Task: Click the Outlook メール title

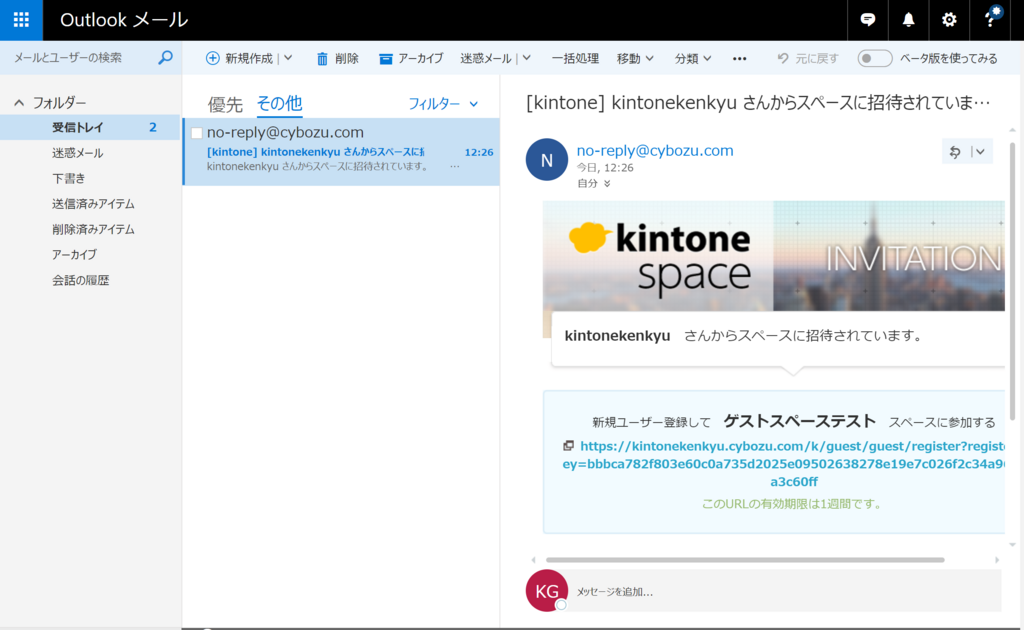Action: coord(124,20)
